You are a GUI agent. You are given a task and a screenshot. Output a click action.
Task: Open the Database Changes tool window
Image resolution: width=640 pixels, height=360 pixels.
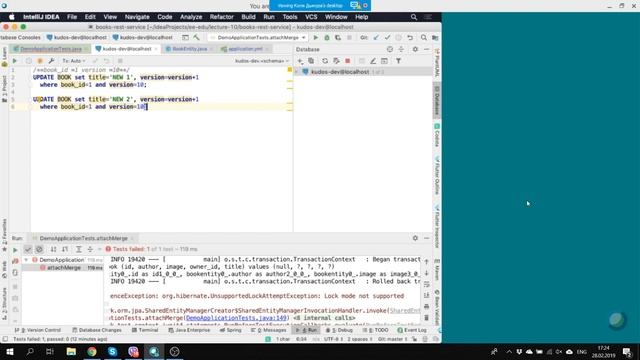[x=97, y=330]
